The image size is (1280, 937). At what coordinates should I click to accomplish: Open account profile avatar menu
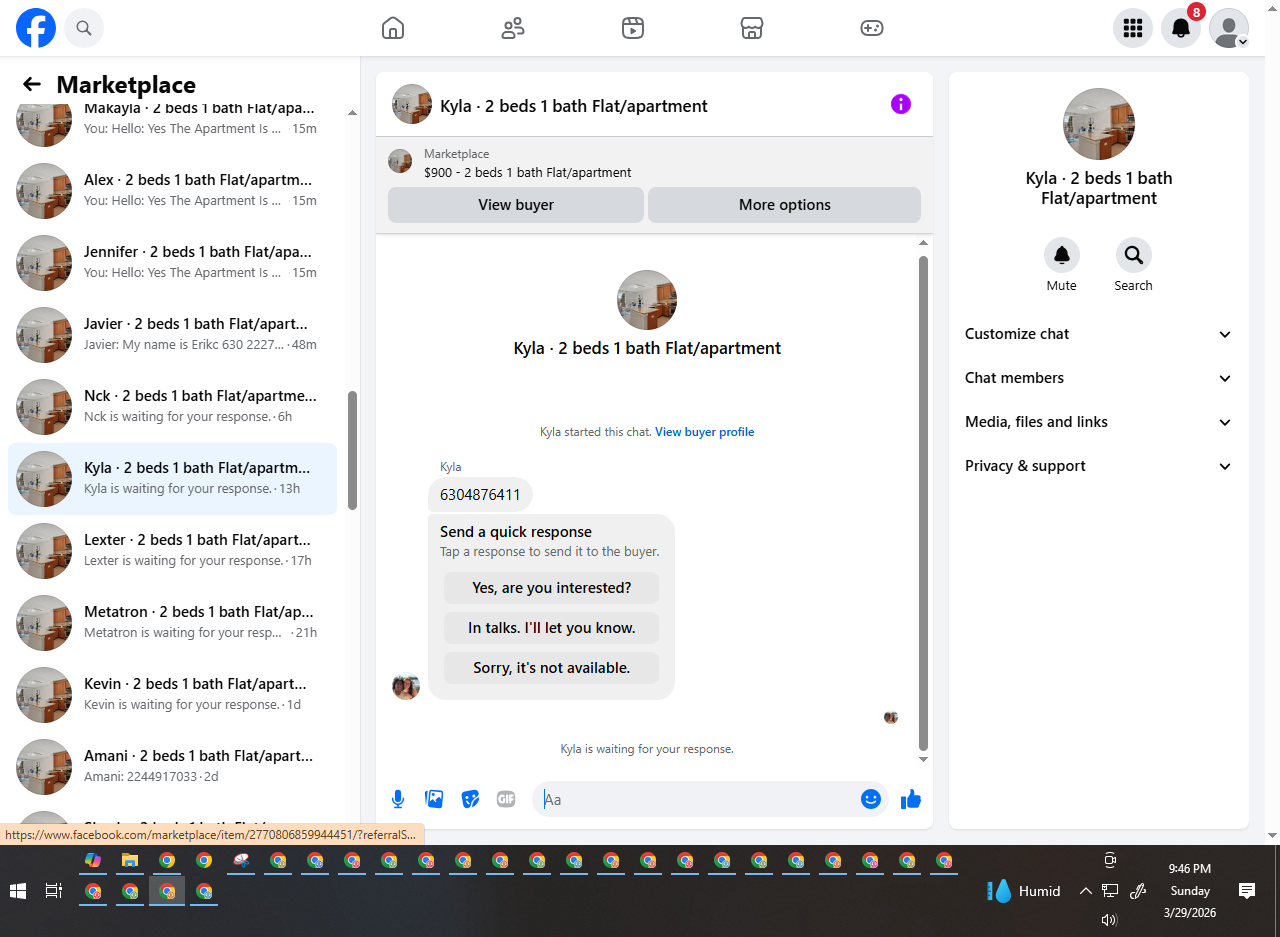point(1229,28)
